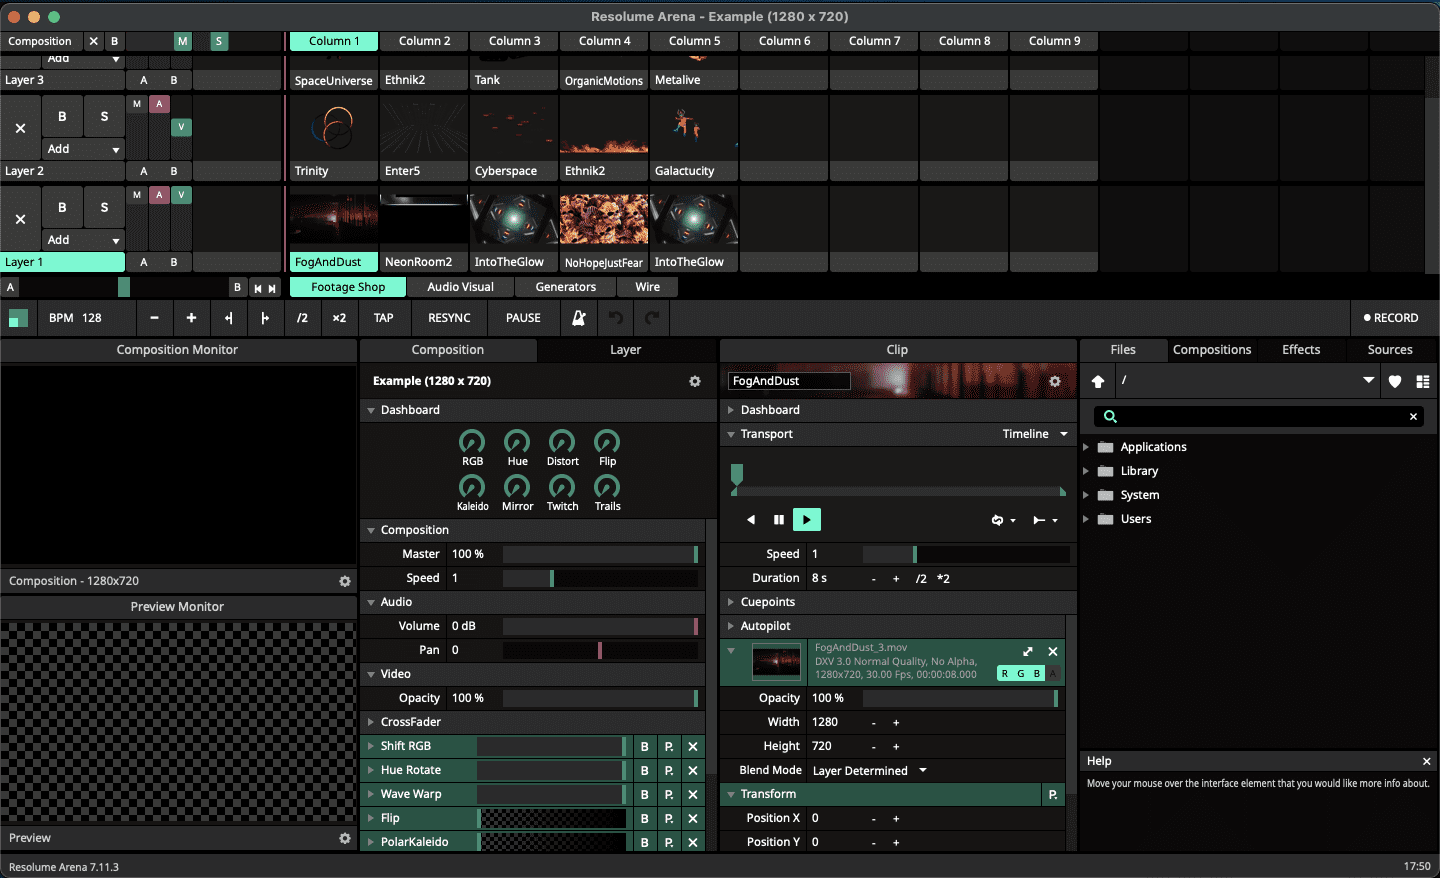Expand the Wave Warp effect
Screen dimensions: 1440x878
tap(371, 794)
